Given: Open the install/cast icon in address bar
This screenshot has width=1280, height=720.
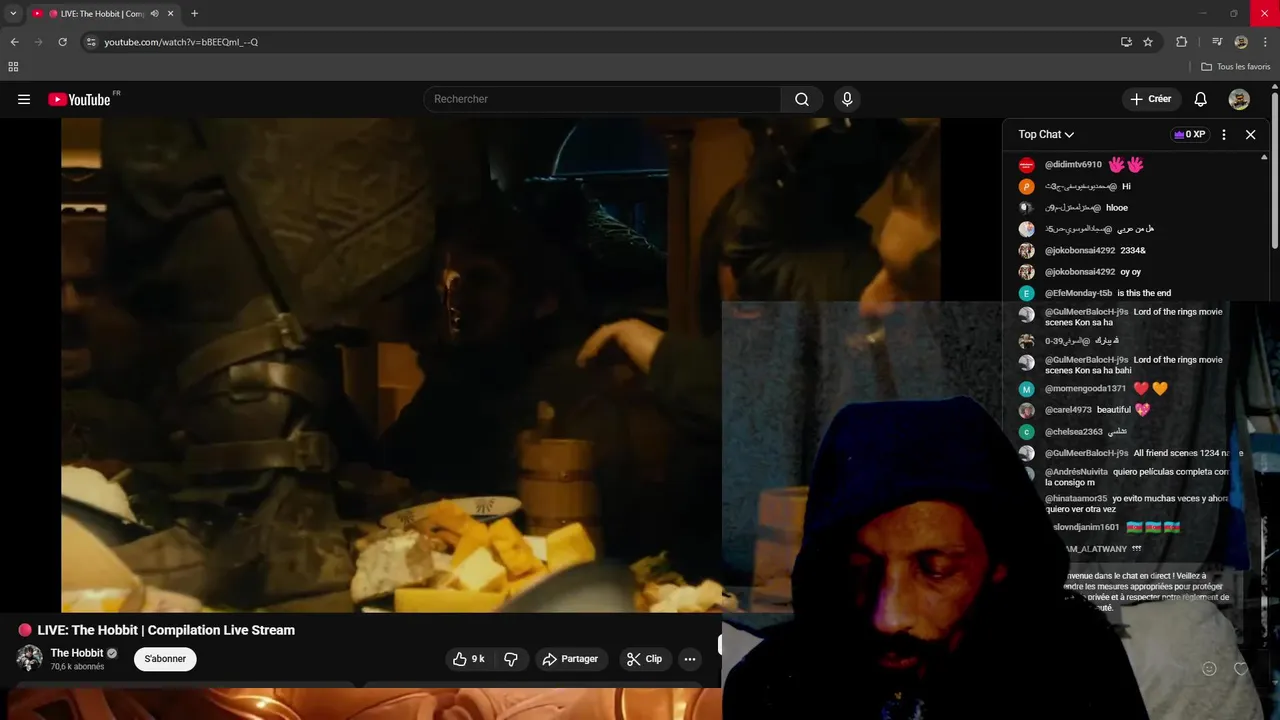Looking at the screenshot, I should (x=1126, y=42).
